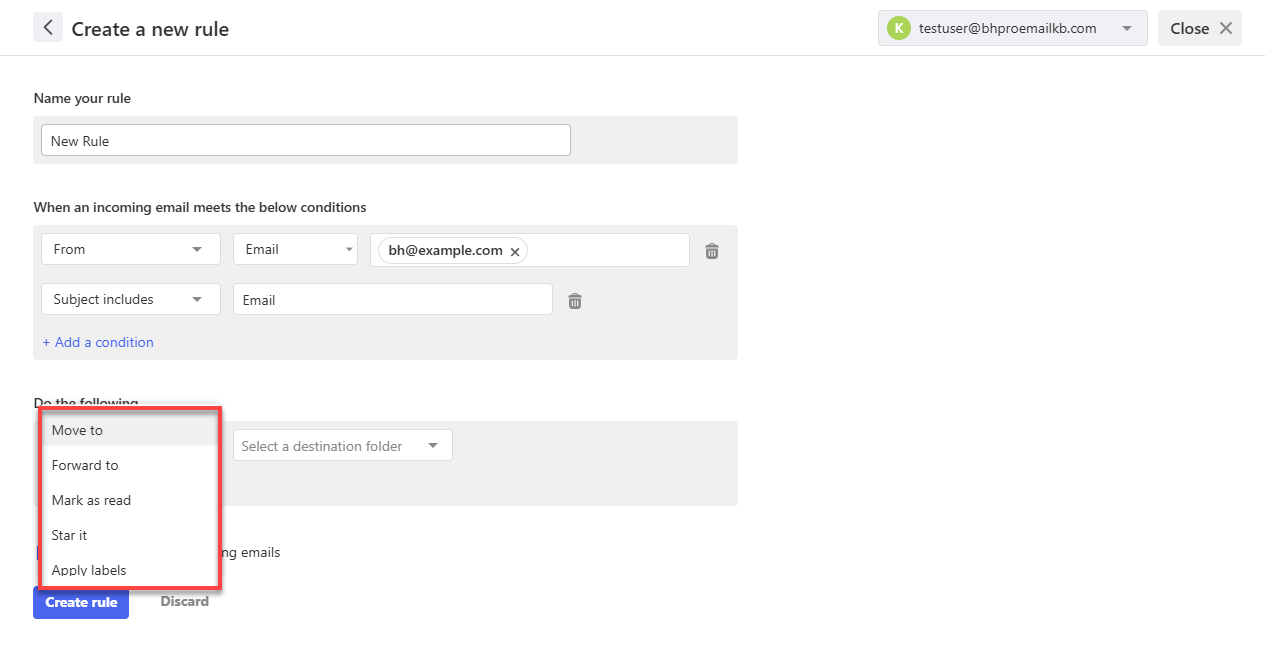Viewport: 1265px width, 651px height.
Task: Delete the Subject includes condition trash icon
Action: click(575, 300)
